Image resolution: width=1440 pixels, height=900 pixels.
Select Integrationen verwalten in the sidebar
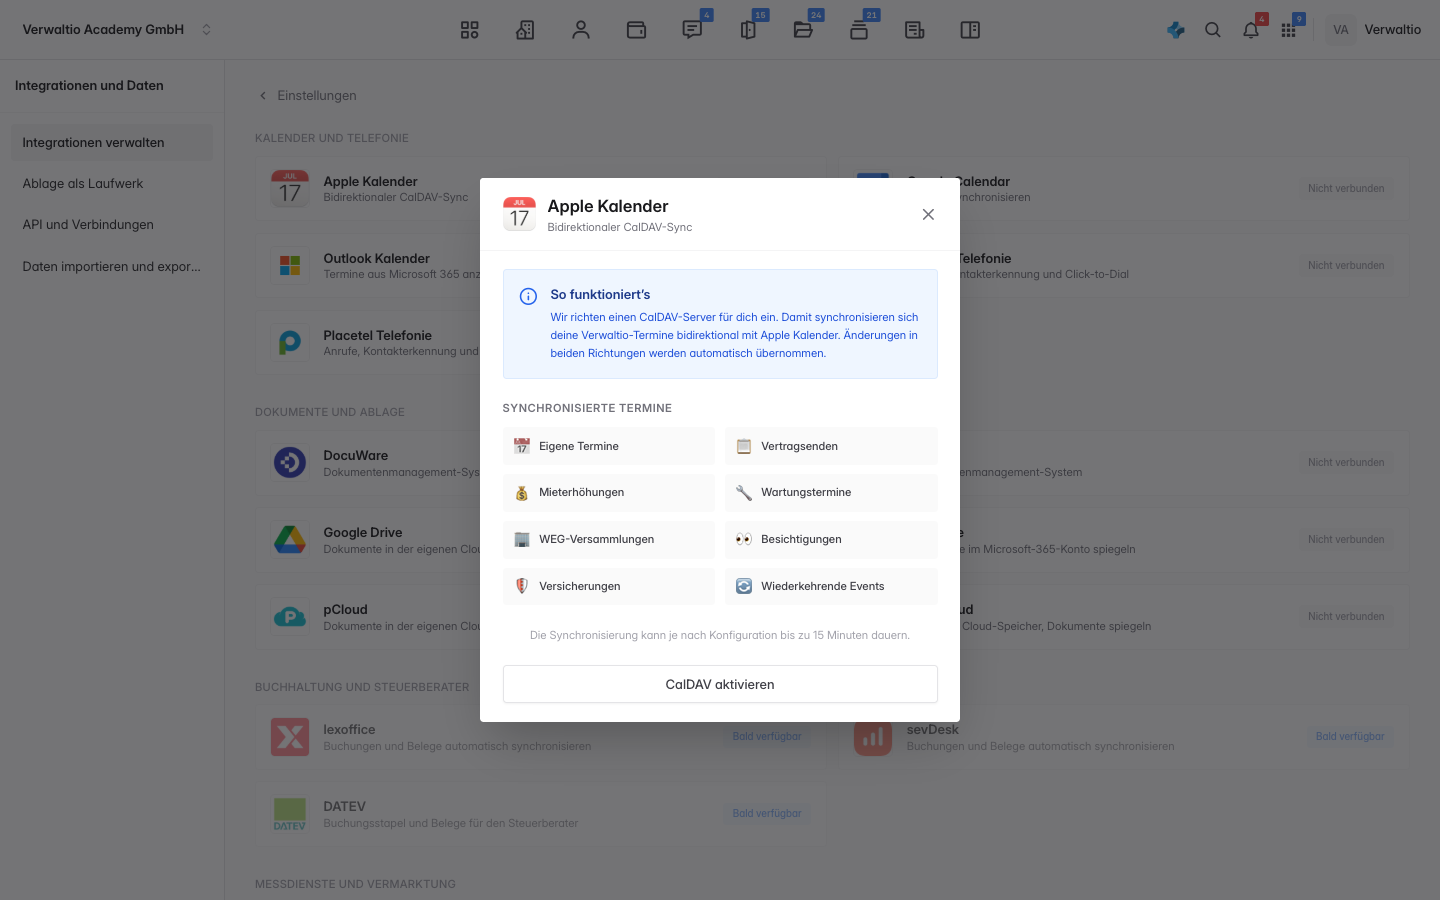point(112,143)
